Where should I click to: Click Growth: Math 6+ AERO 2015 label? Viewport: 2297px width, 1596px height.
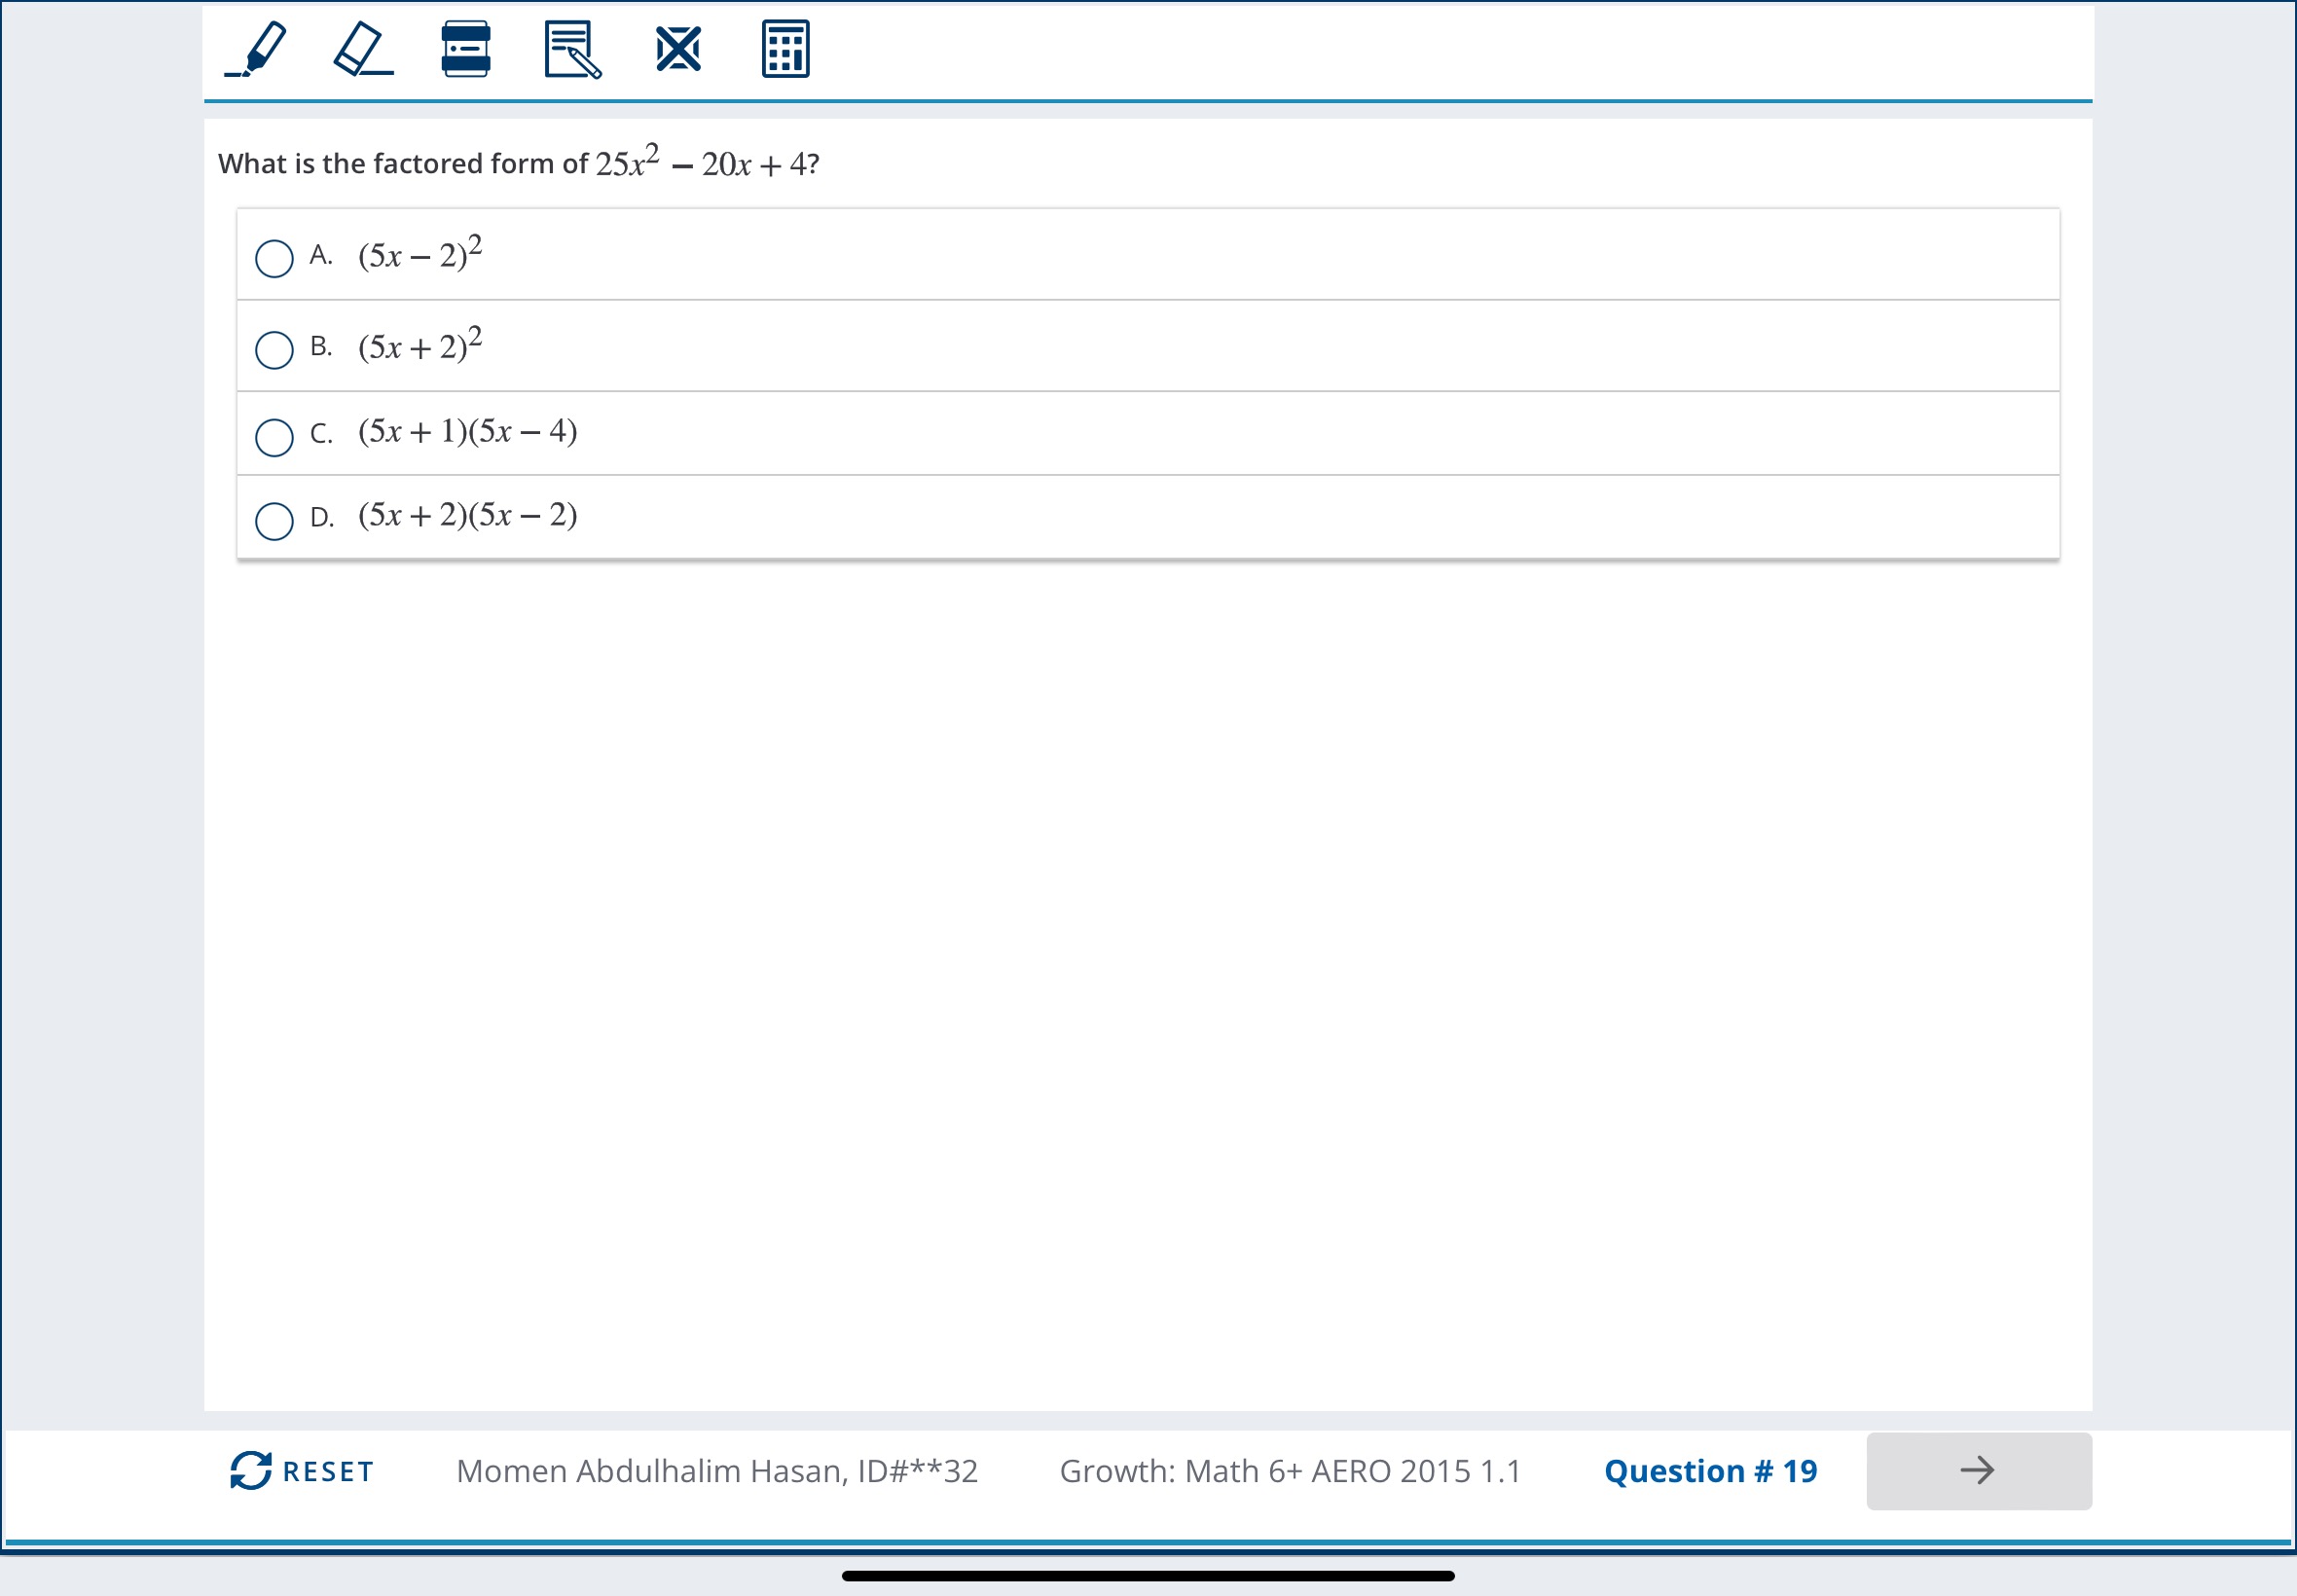click(1290, 1471)
